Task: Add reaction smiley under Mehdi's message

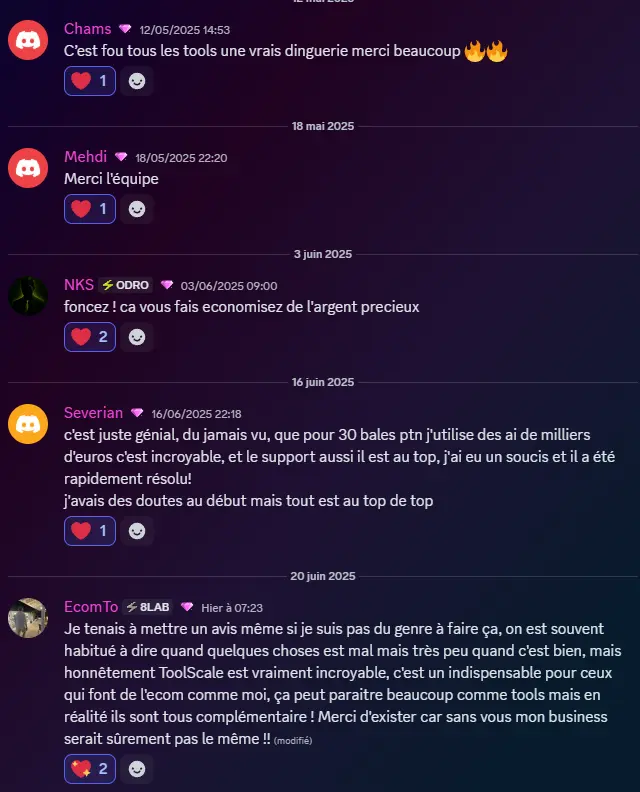Action: pos(137,209)
